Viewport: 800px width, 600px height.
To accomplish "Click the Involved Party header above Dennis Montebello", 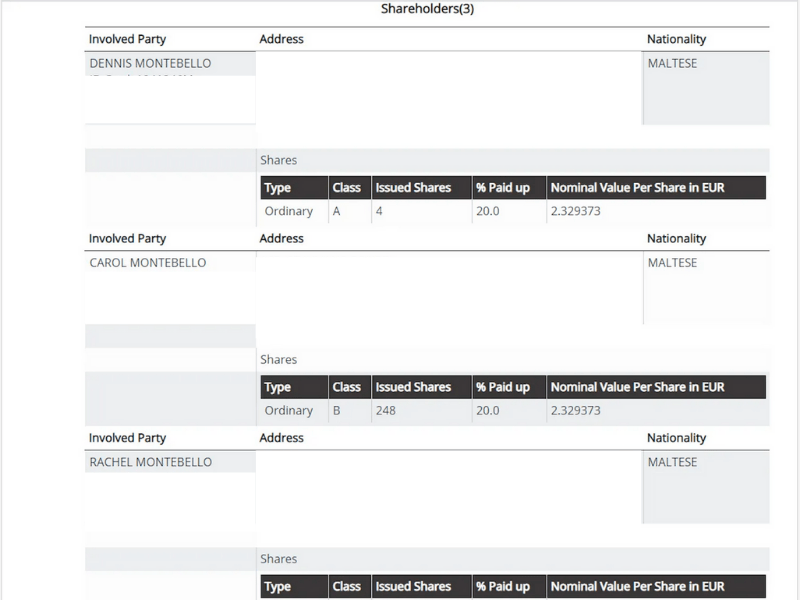I will pos(127,39).
